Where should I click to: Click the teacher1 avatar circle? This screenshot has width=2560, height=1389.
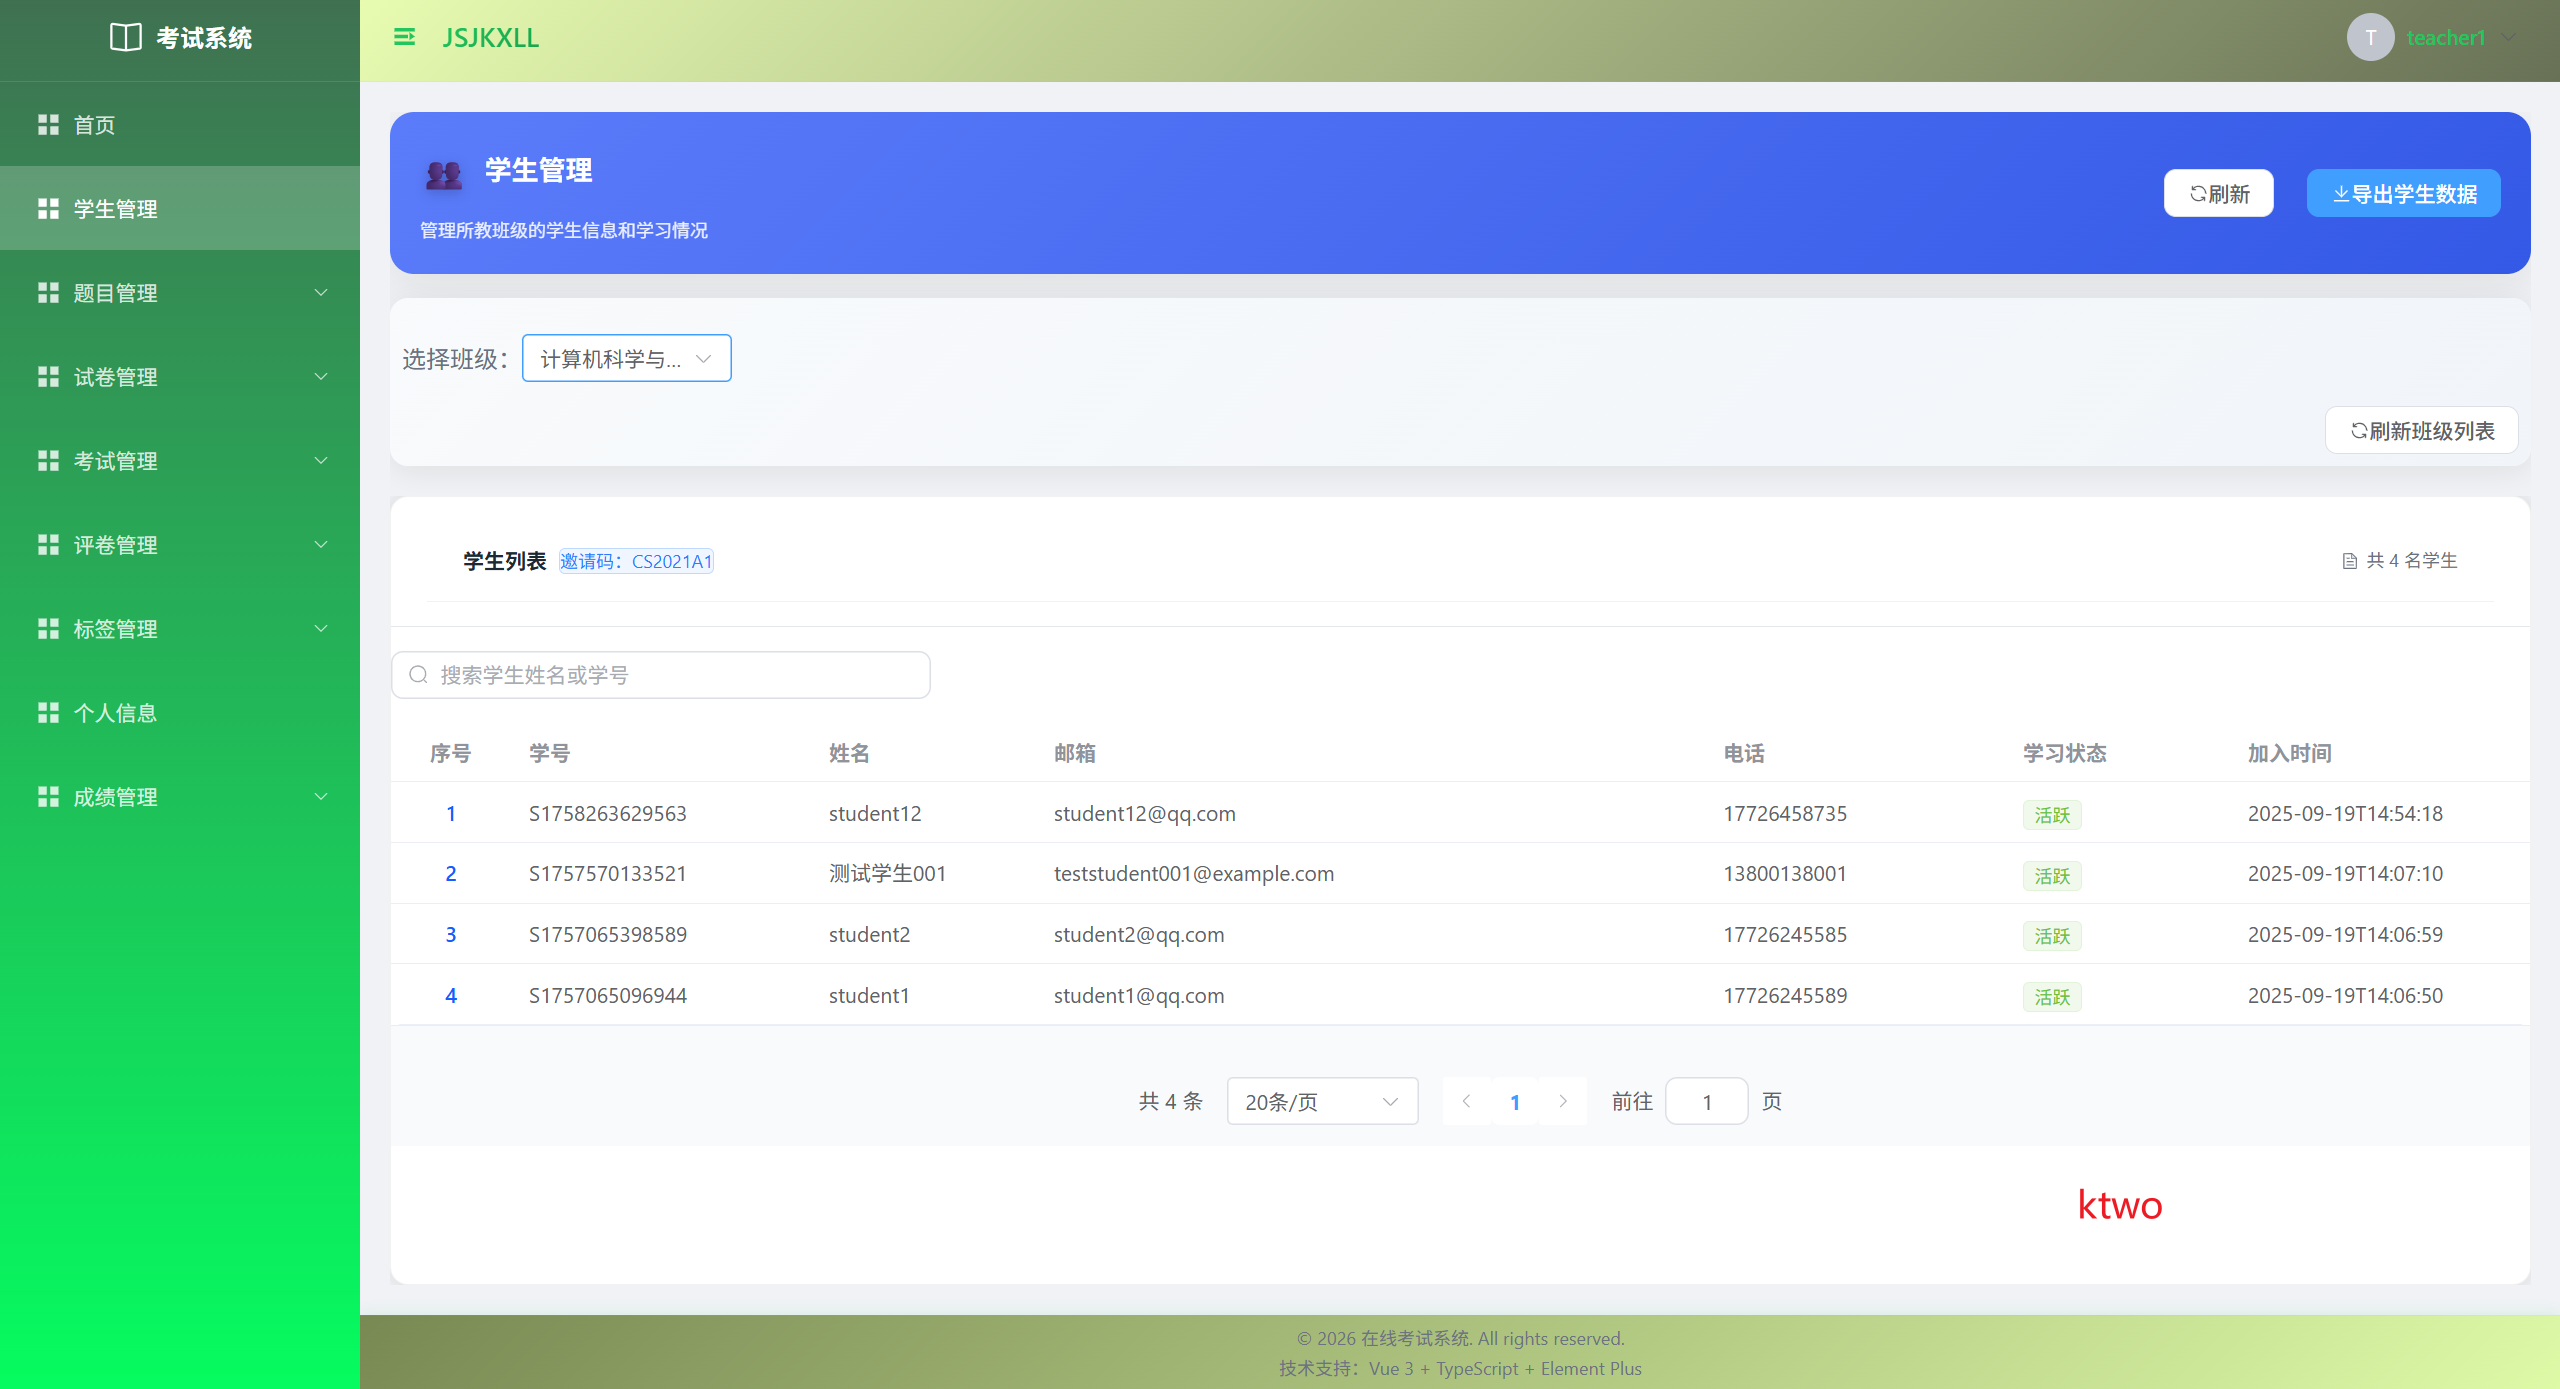2369,38
